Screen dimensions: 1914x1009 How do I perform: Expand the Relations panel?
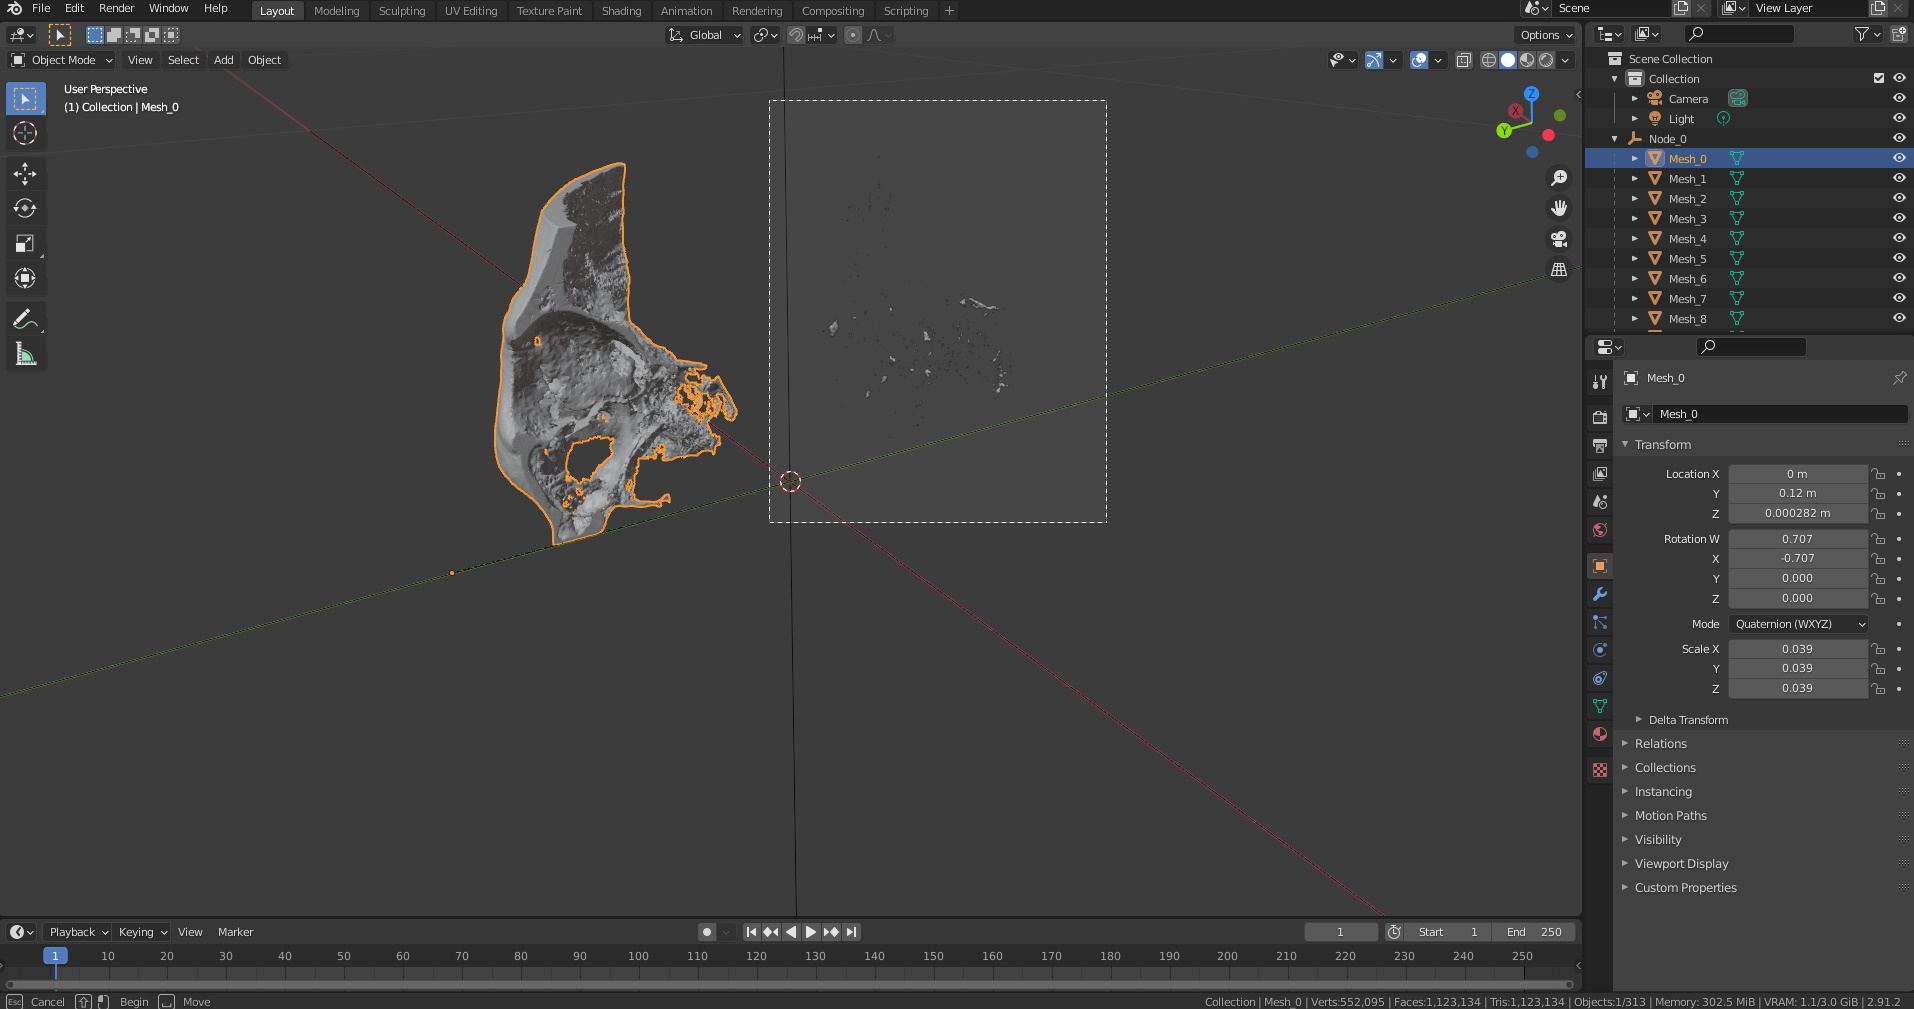(x=1660, y=744)
